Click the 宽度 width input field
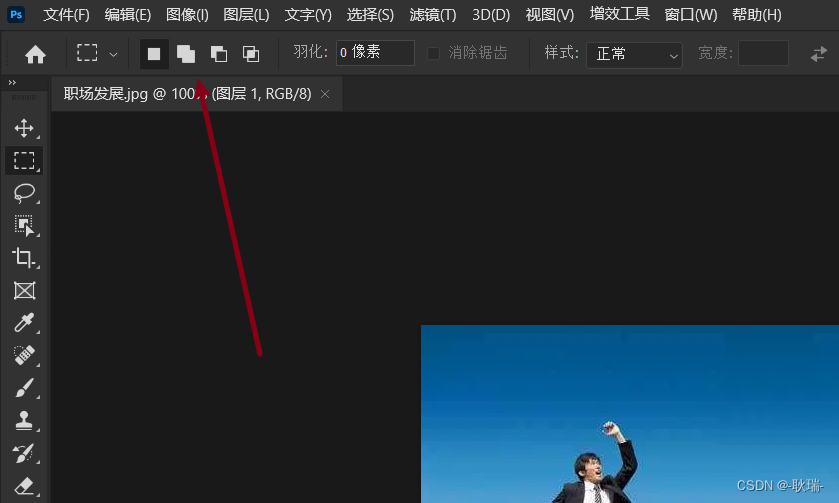This screenshot has width=839, height=503. 763,52
